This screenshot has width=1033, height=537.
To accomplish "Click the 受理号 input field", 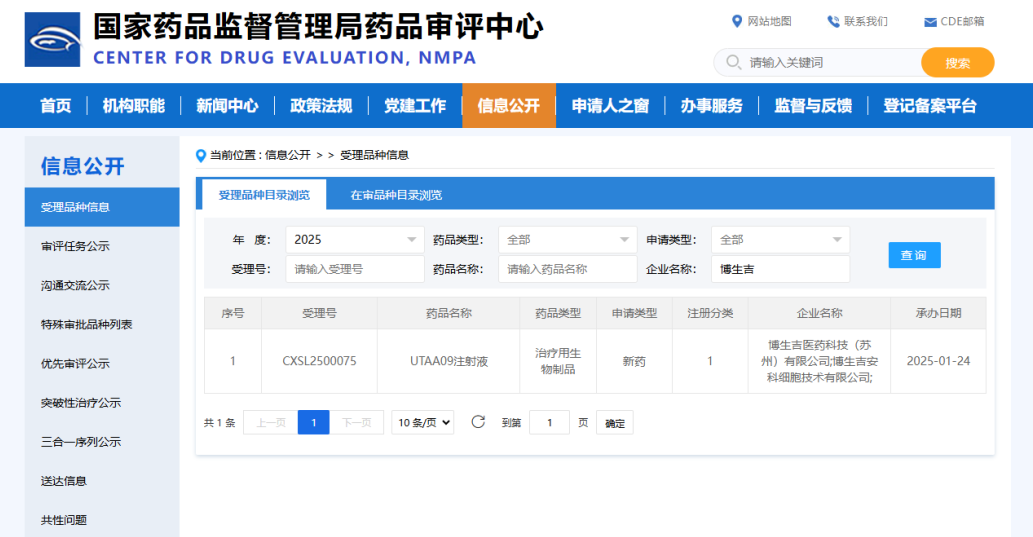I will click(x=355, y=269).
